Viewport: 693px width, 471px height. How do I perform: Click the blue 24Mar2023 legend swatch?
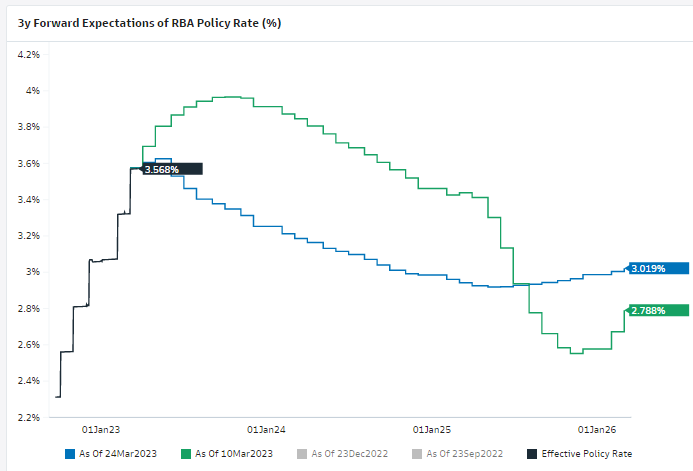coord(71,453)
